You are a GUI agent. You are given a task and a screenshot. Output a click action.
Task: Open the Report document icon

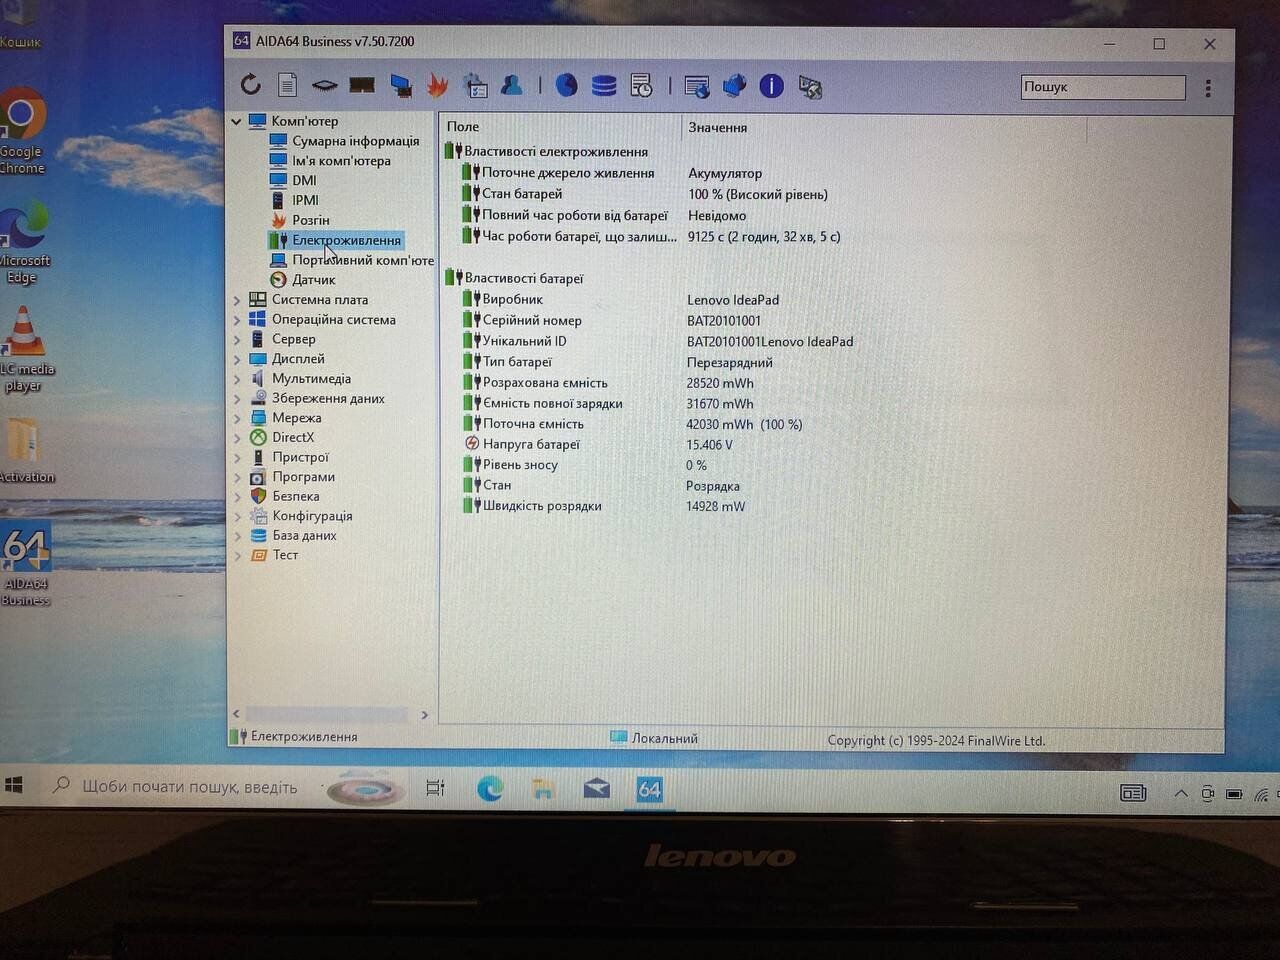tap(287, 86)
